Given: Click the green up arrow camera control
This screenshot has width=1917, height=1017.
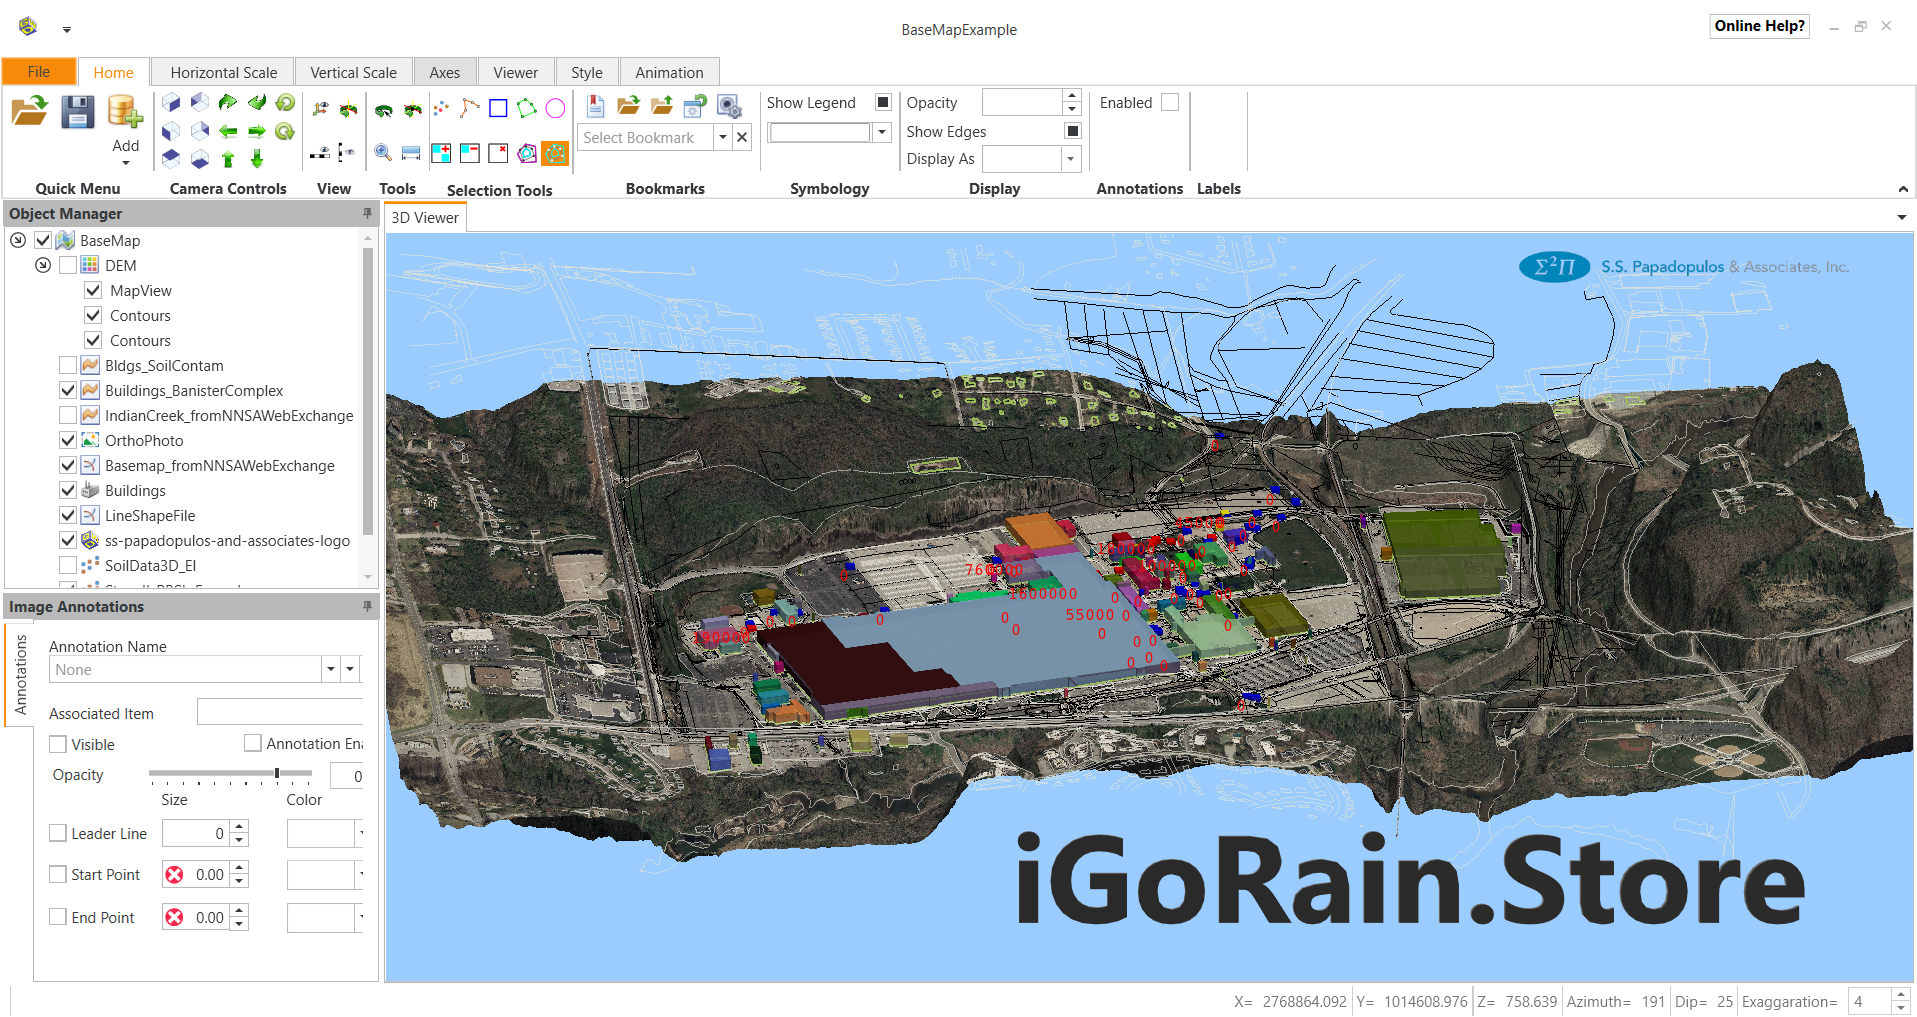Looking at the screenshot, I should click(x=228, y=158).
